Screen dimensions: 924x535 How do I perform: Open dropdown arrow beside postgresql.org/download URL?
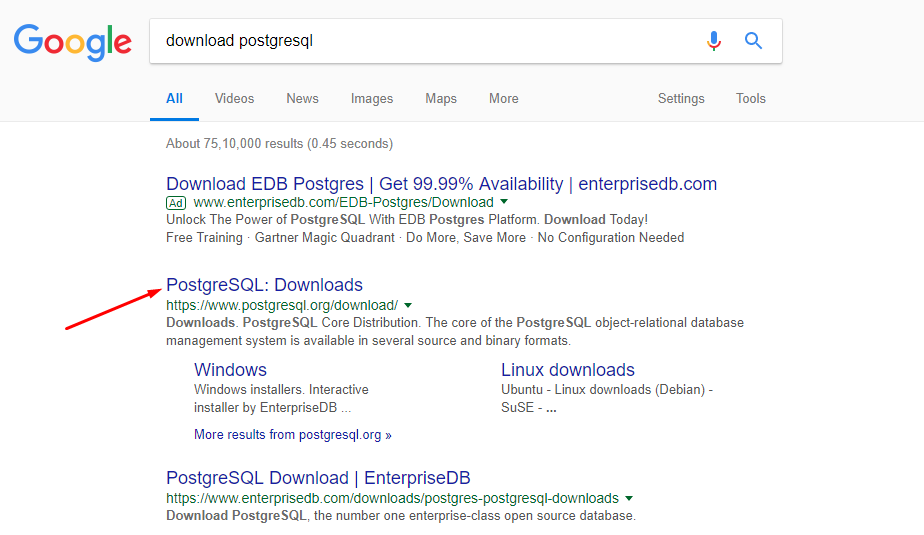click(408, 305)
